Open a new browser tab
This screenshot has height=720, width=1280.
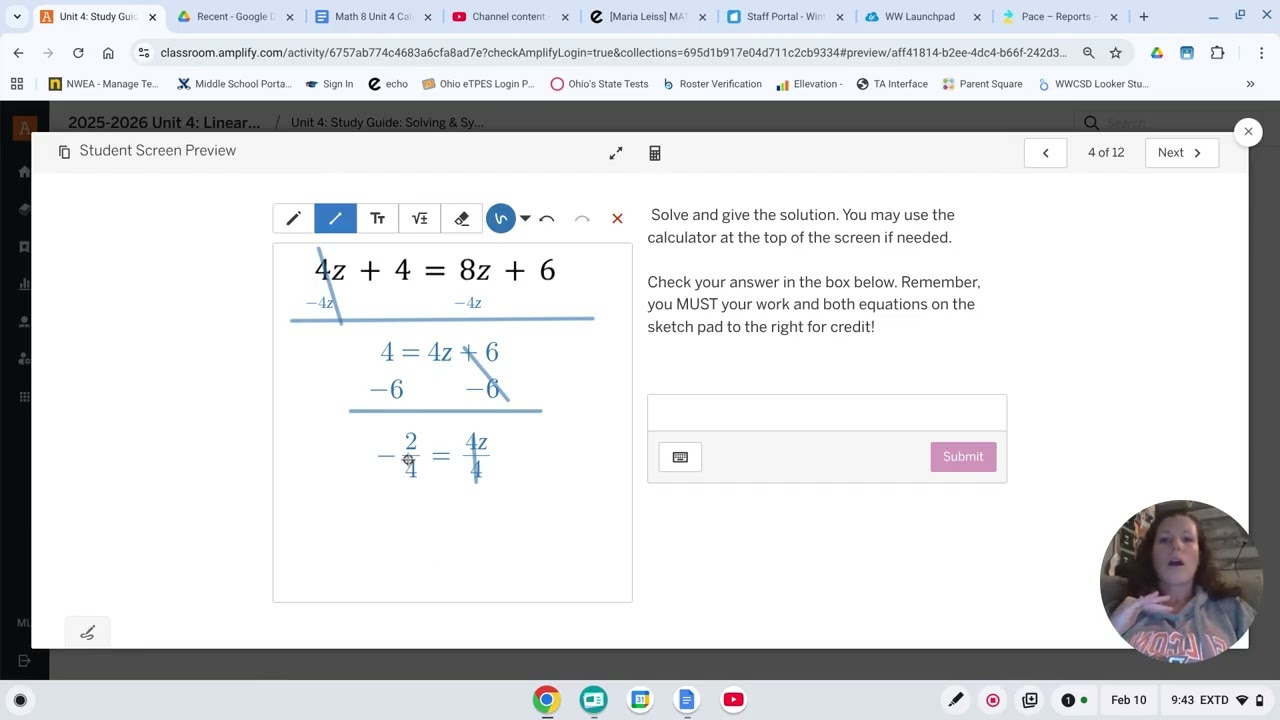pyautogui.click(x=1144, y=17)
